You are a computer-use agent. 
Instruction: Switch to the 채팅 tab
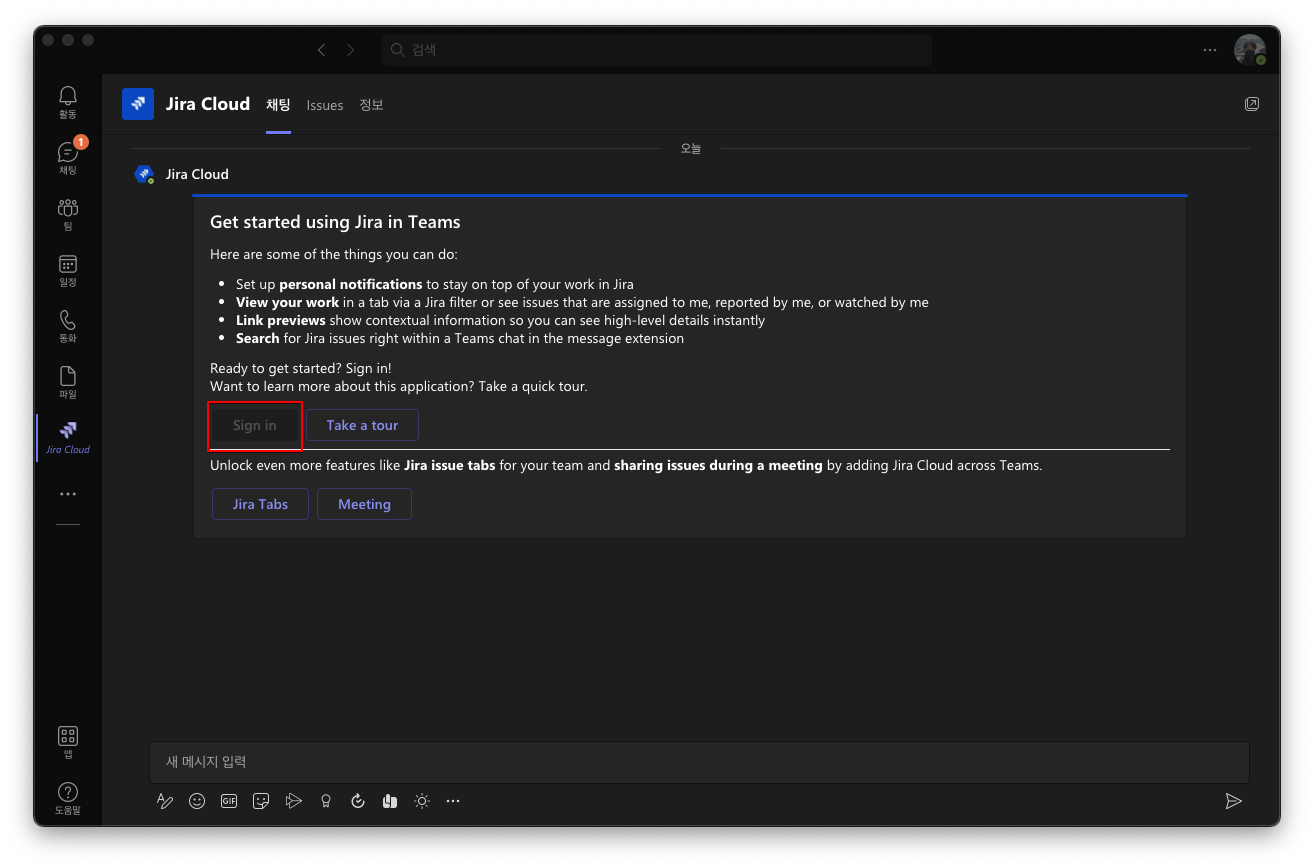point(278,105)
